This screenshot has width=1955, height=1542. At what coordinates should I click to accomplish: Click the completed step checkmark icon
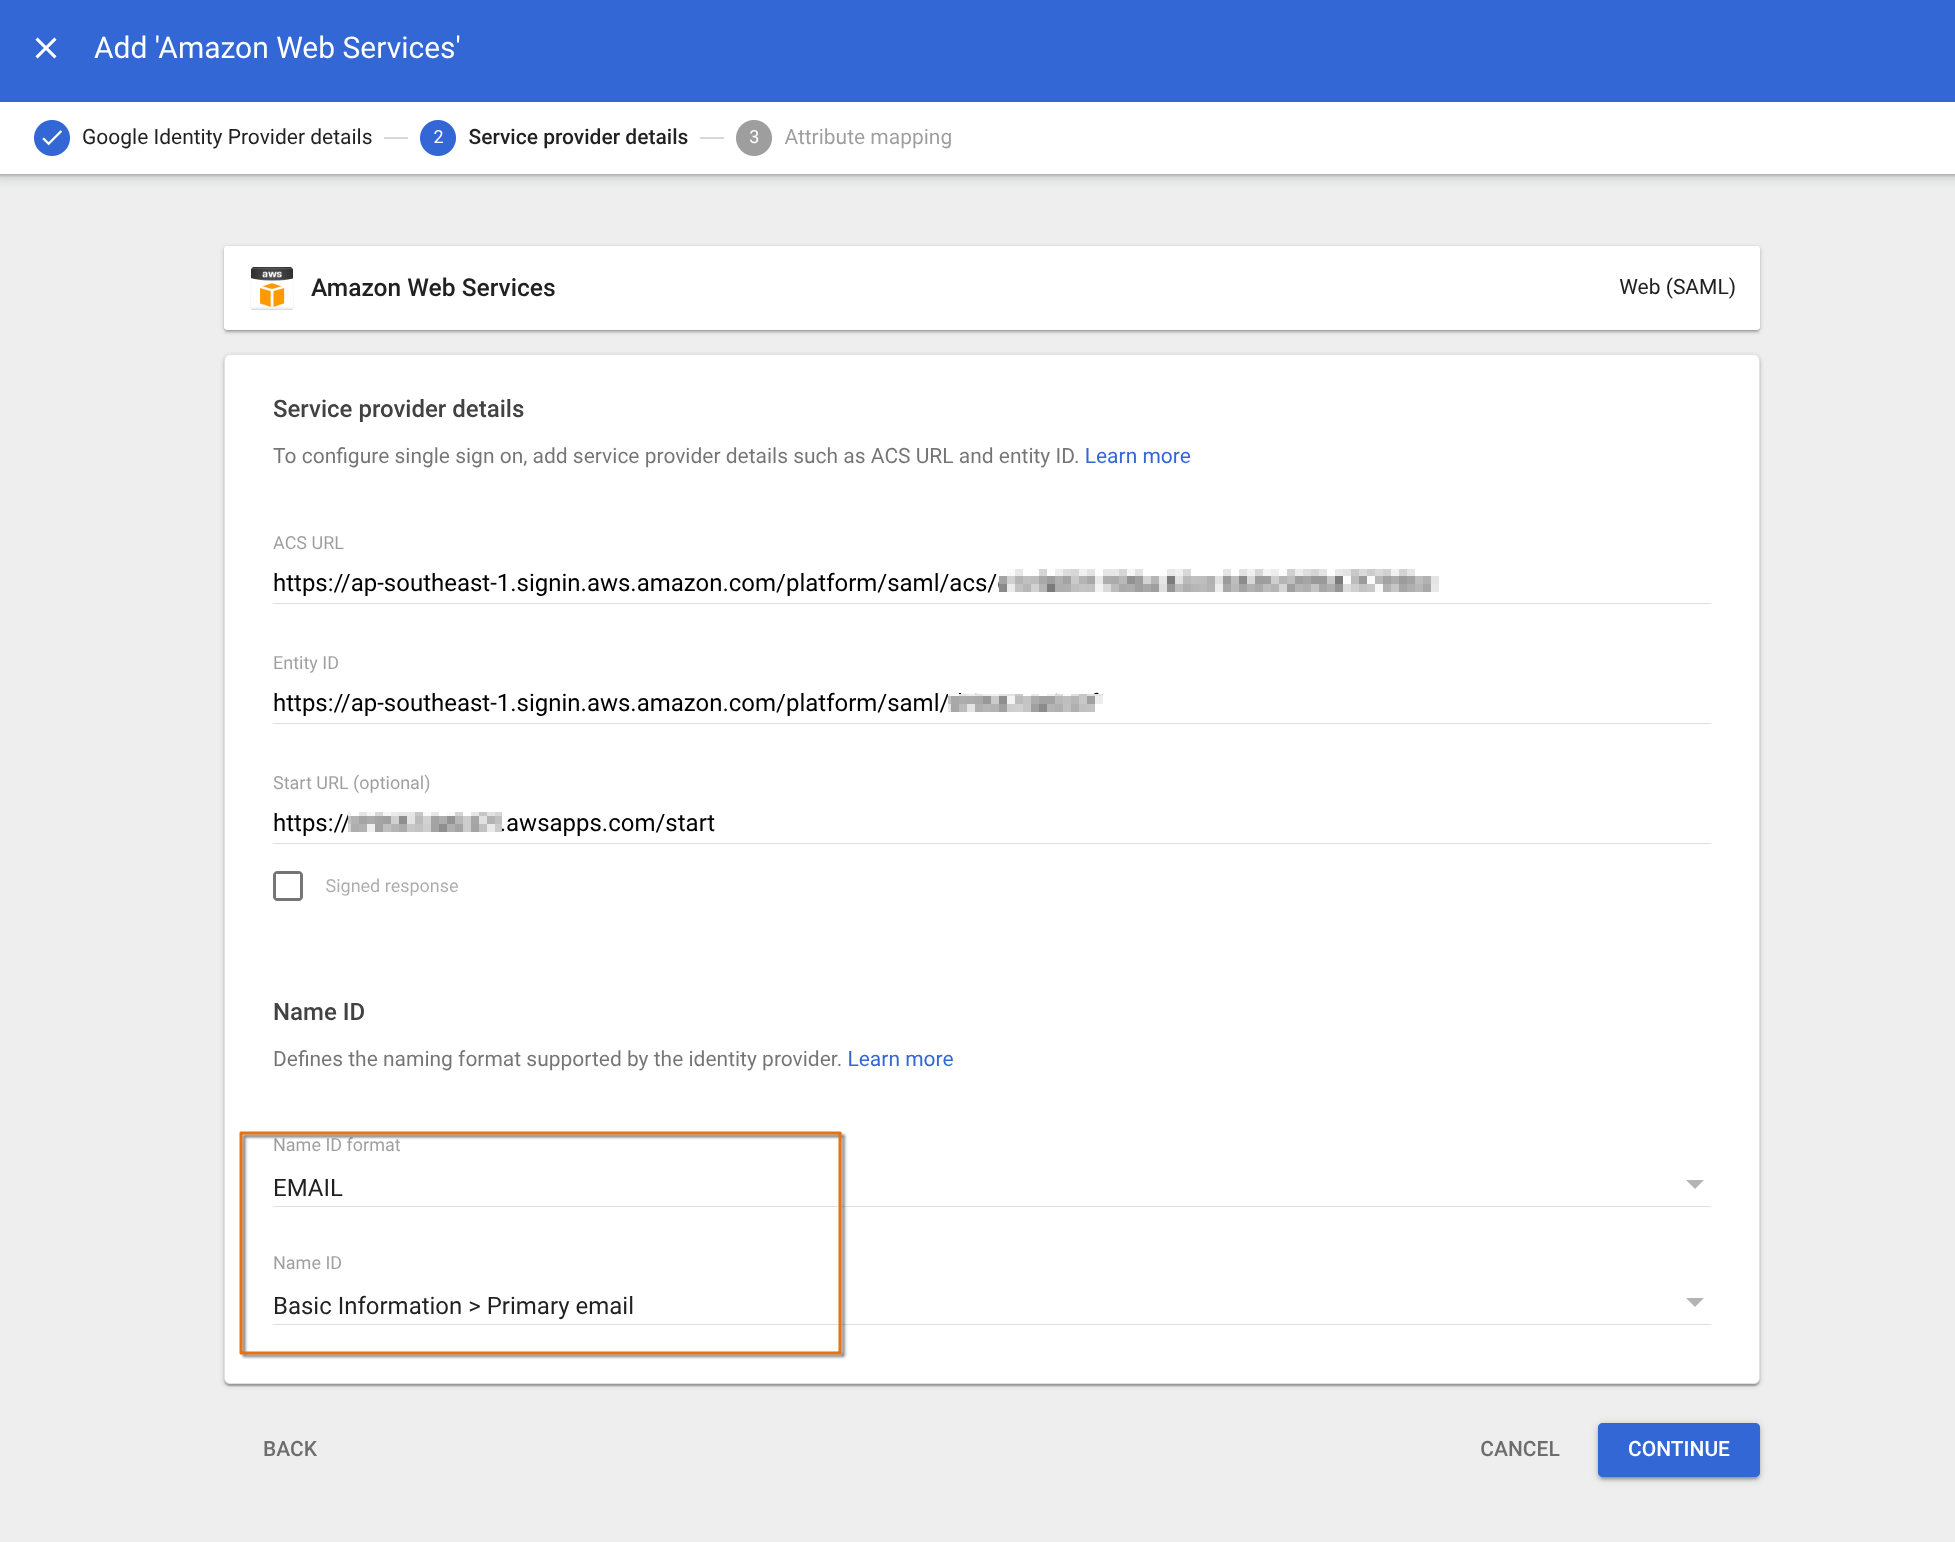pyautogui.click(x=52, y=138)
